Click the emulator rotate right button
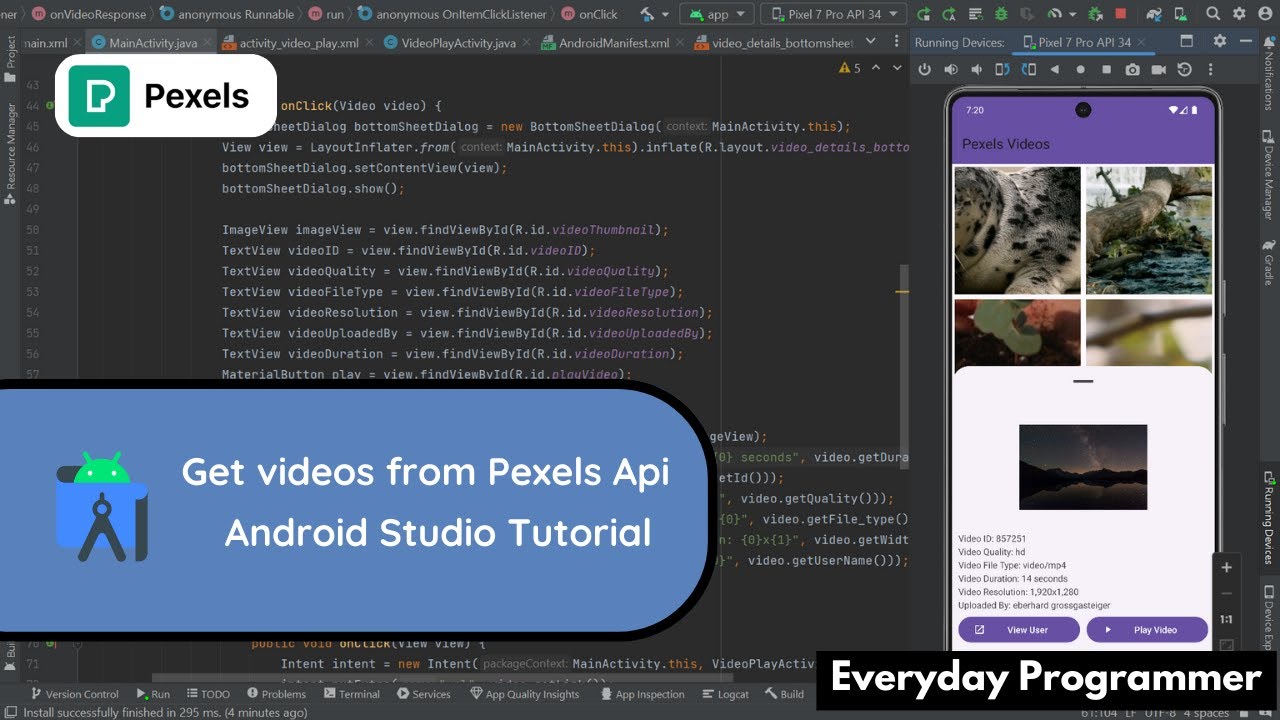 pyautogui.click(x=1028, y=69)
